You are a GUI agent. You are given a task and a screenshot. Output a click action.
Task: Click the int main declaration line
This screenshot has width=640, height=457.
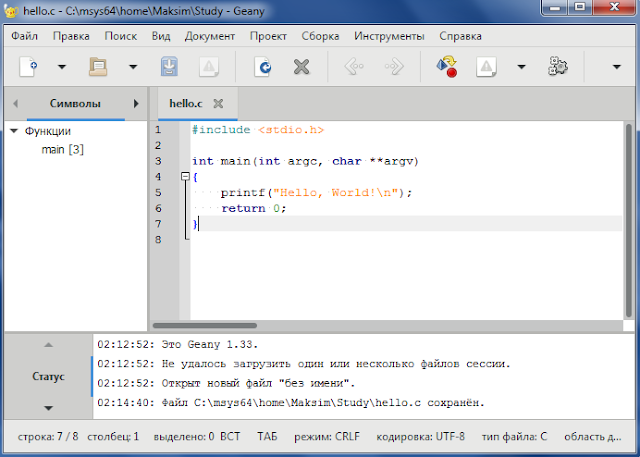[305, 161]
